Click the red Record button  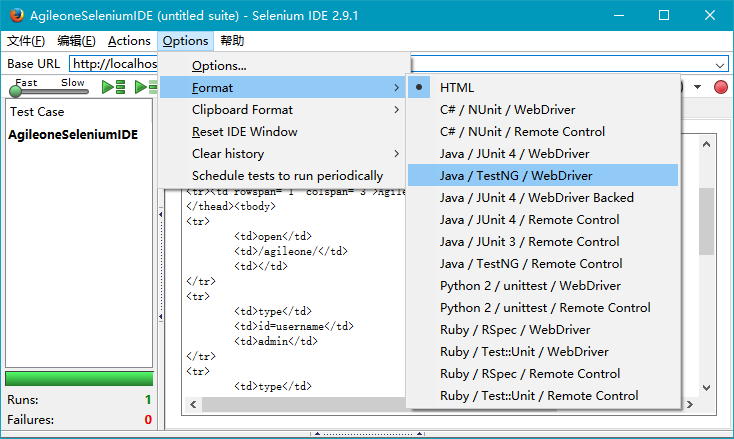(720, 87)
